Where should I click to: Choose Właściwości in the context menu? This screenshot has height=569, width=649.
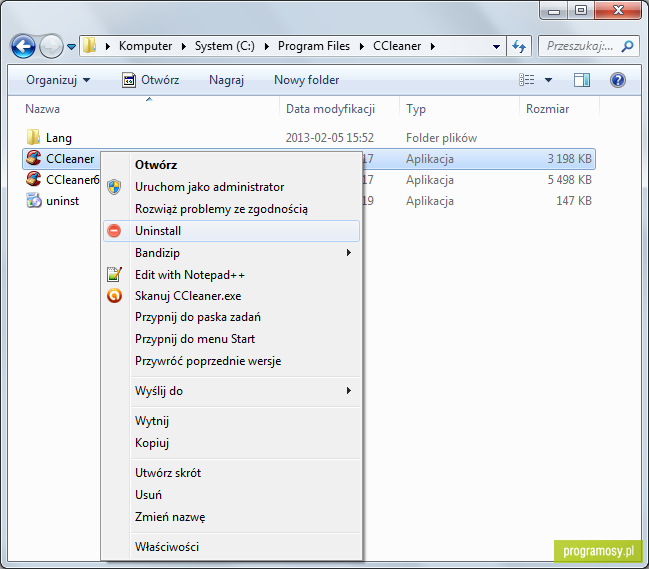click(x=231, y=547)
